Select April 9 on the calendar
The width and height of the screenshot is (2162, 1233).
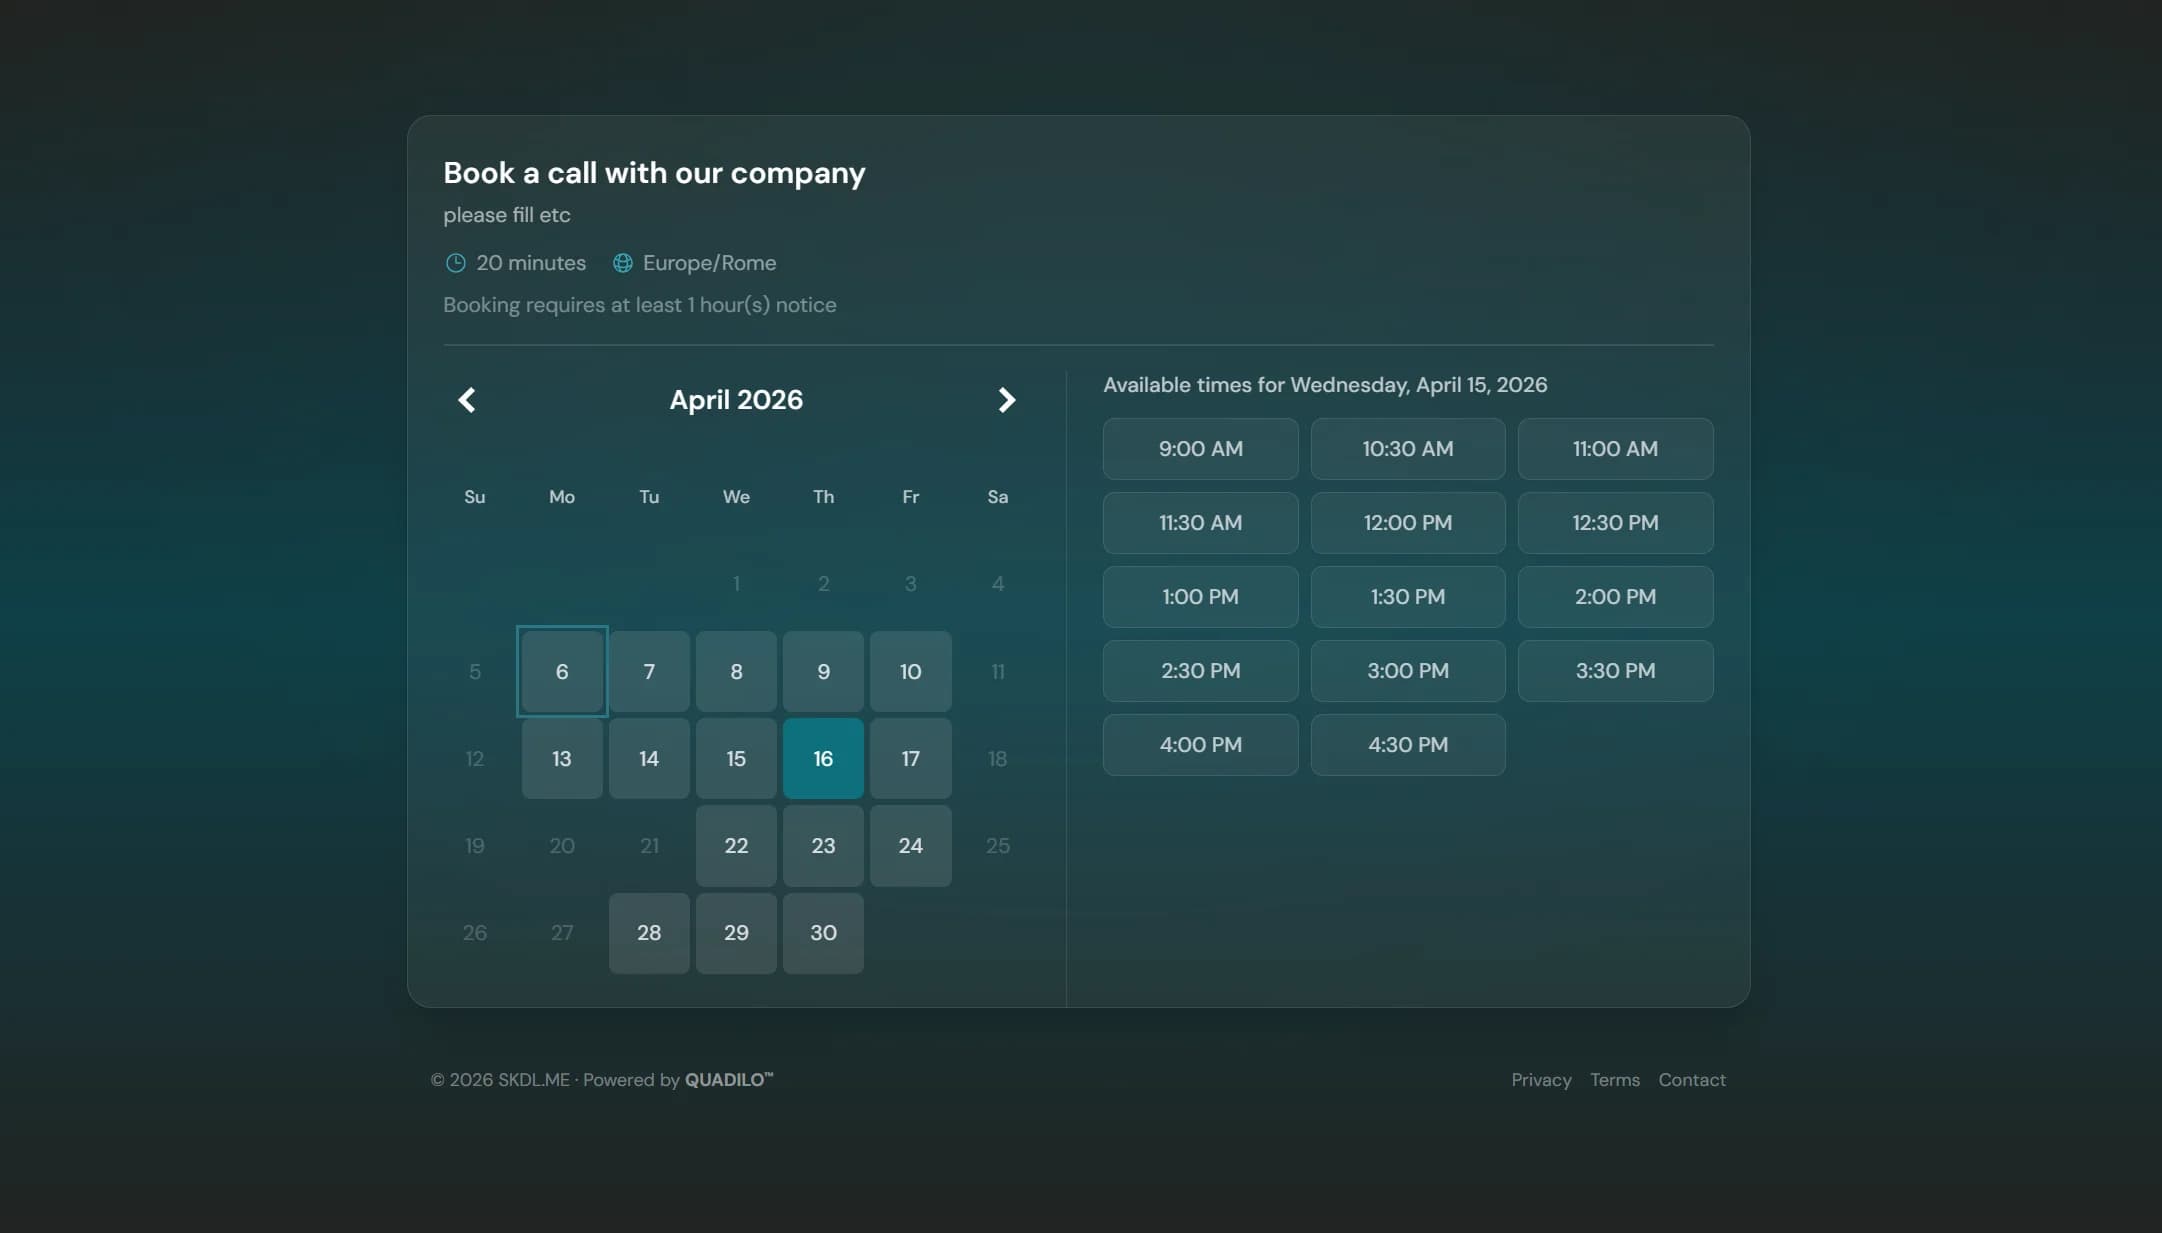pos(823,672)
